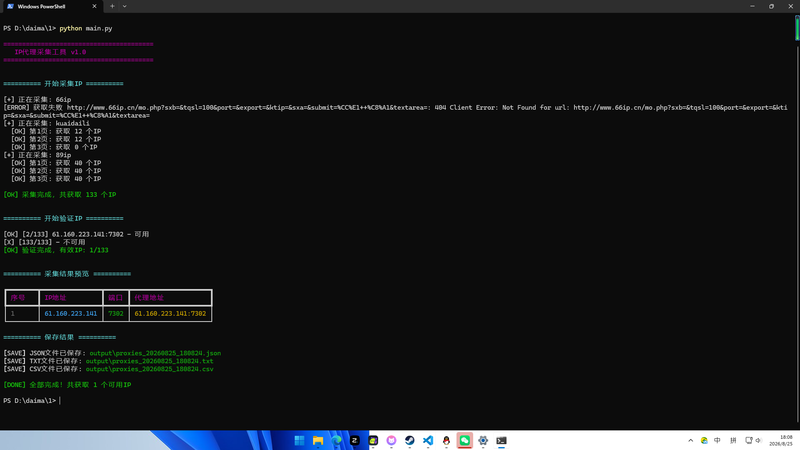The height and width of the screenshot is (450, 800).
Task: Launch Steam from the taskbar
Action: [410, 440]
